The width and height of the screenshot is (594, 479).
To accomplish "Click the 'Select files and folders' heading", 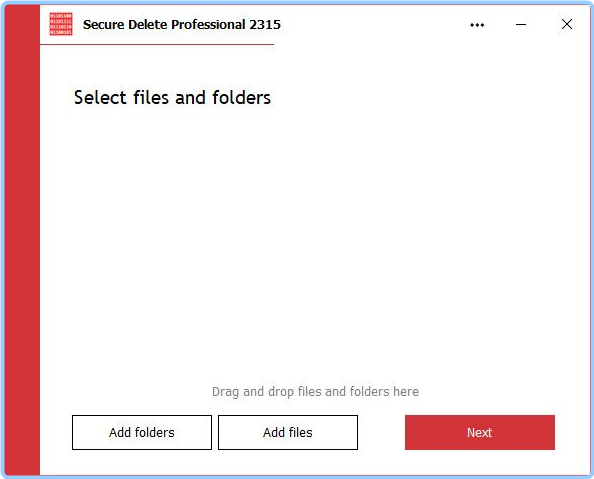I will click(172, 97).
